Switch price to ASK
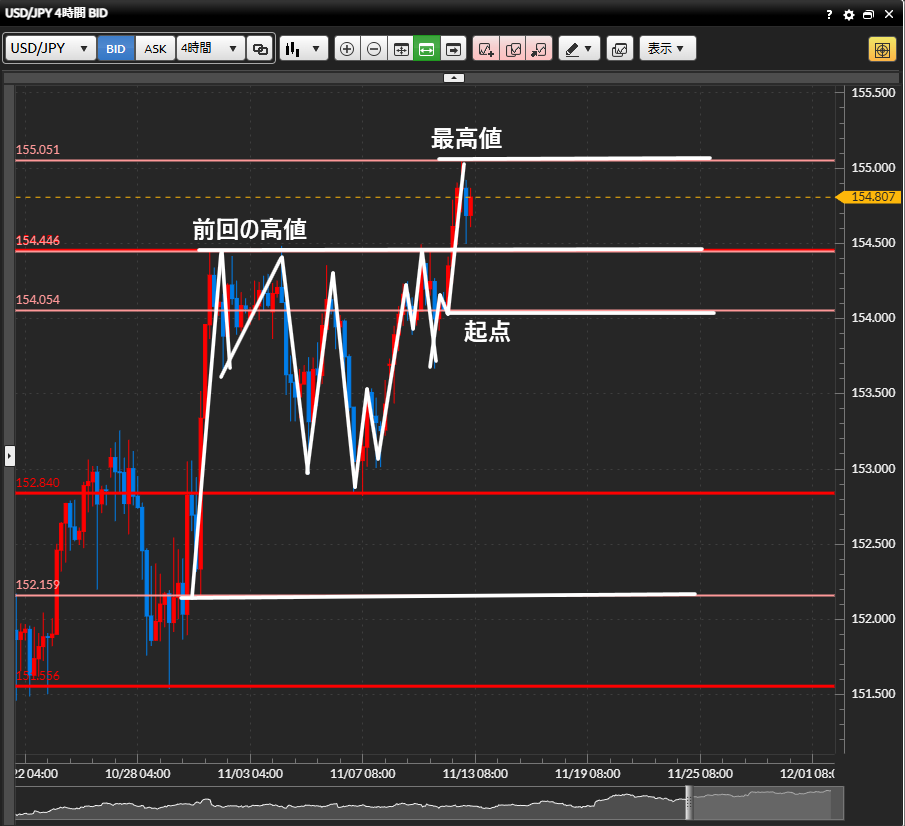 tap(155, 49)
